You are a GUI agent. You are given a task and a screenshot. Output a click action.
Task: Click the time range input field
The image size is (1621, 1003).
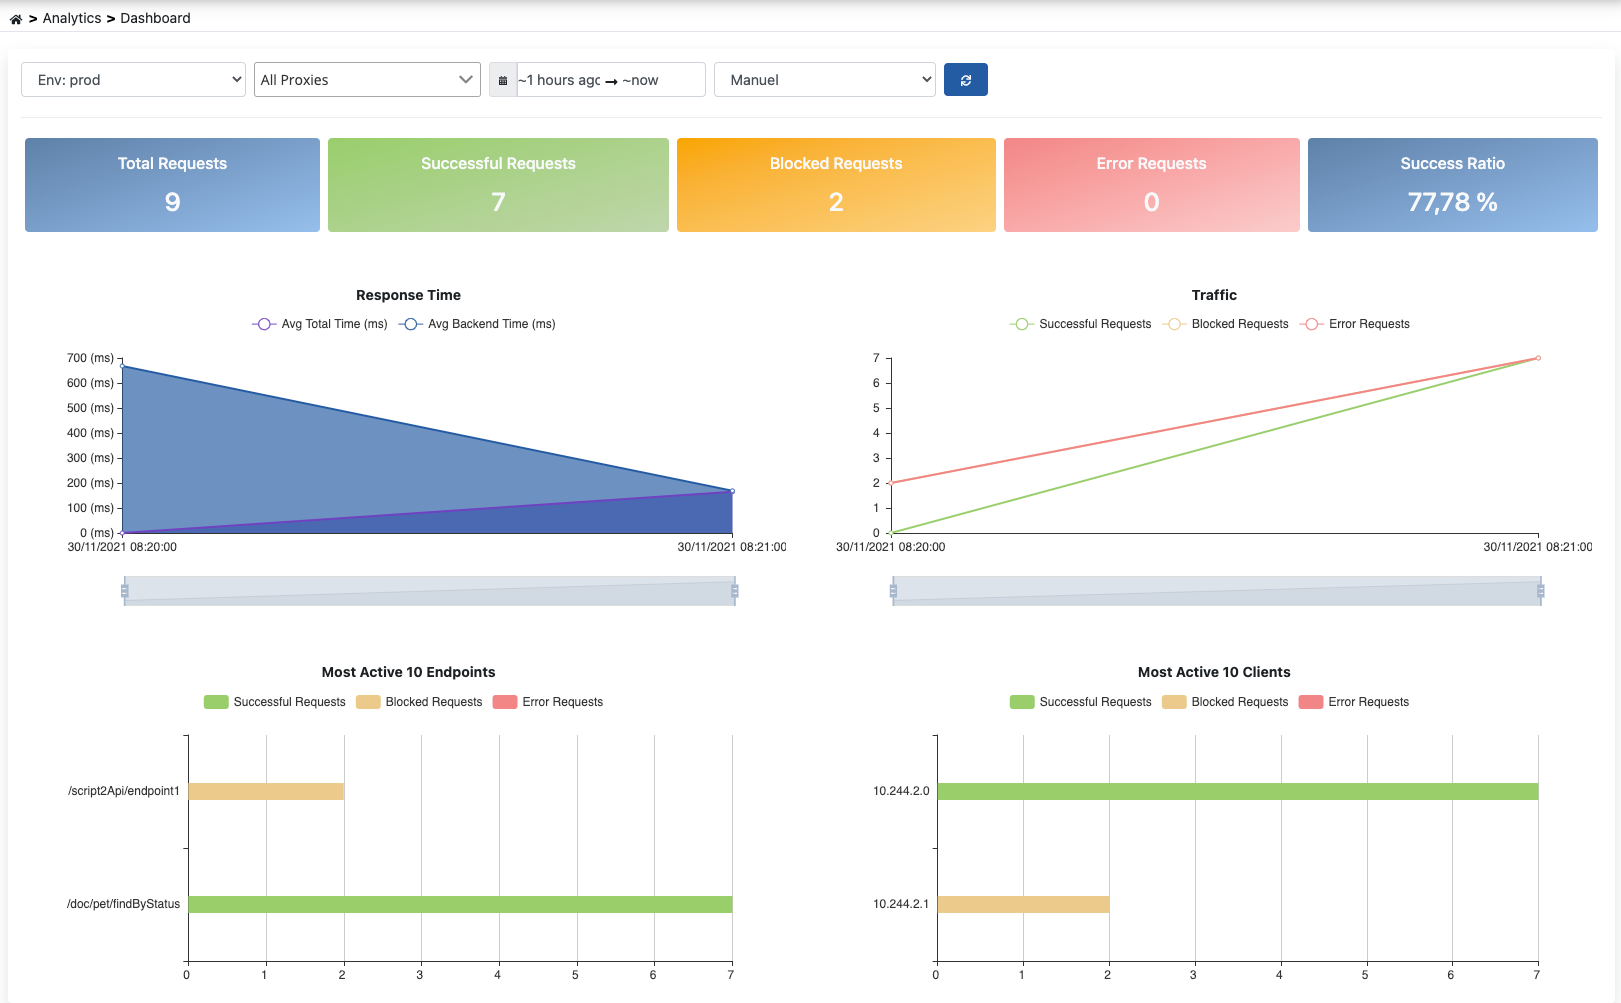(x=610, y=80)
